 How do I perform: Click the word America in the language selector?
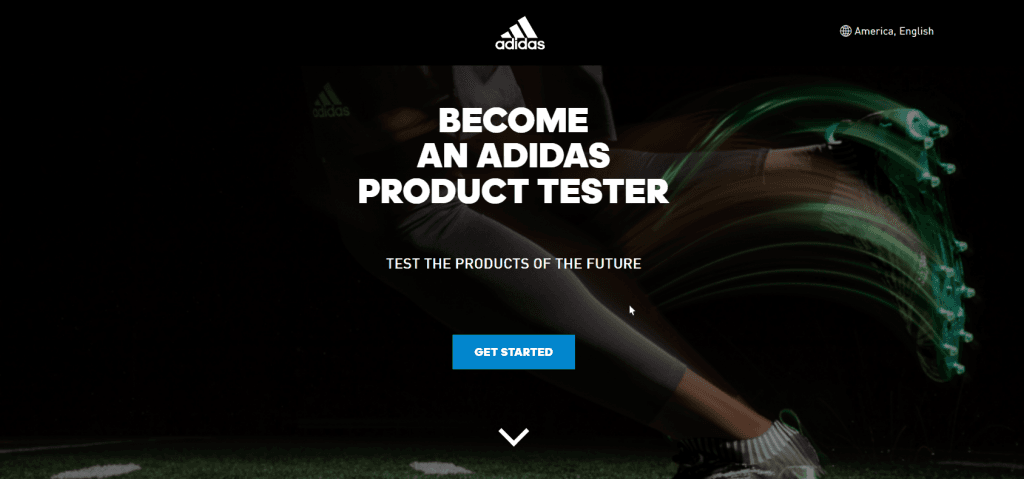[874, 31]
